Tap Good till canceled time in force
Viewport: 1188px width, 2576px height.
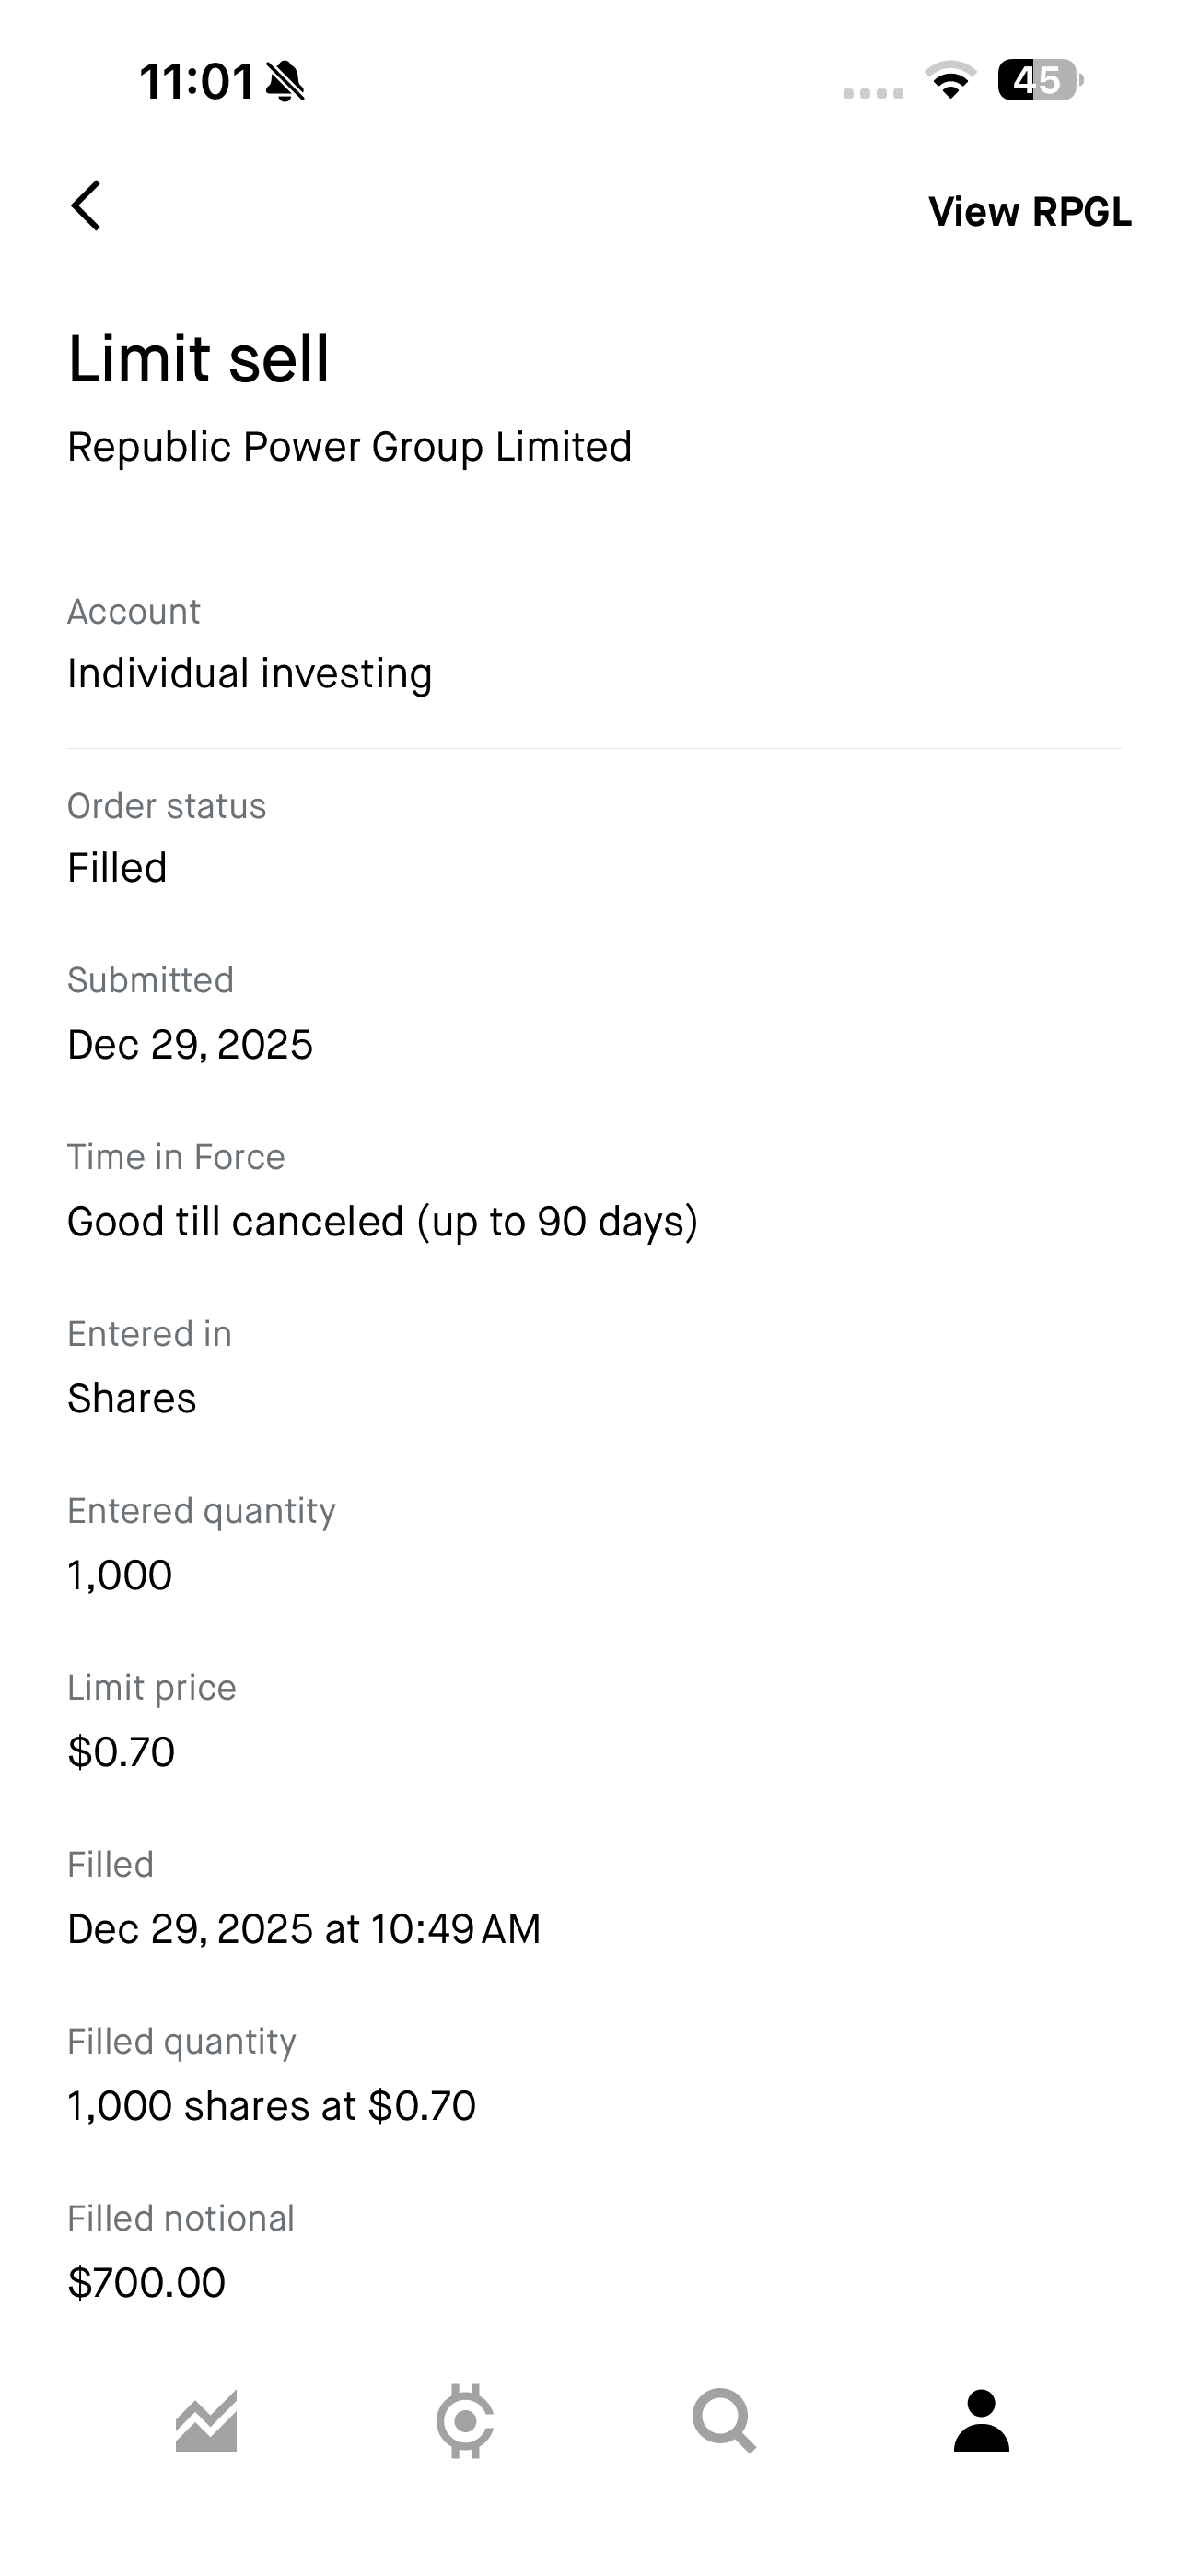point(382,1222)
